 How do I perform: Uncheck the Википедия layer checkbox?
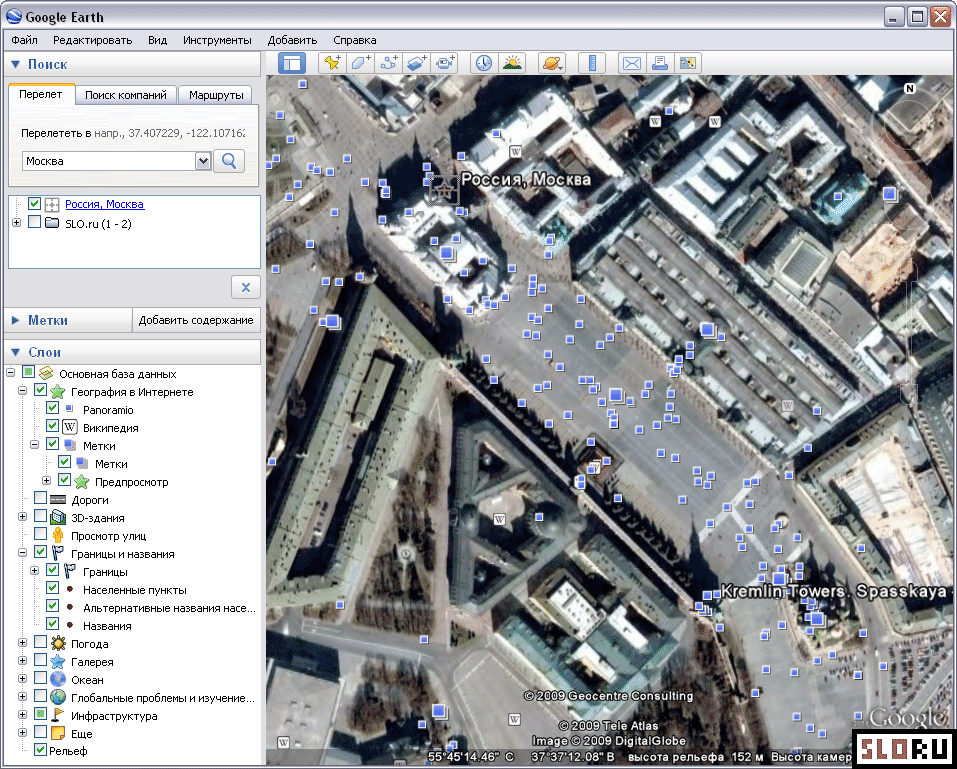tap(52, 426)
